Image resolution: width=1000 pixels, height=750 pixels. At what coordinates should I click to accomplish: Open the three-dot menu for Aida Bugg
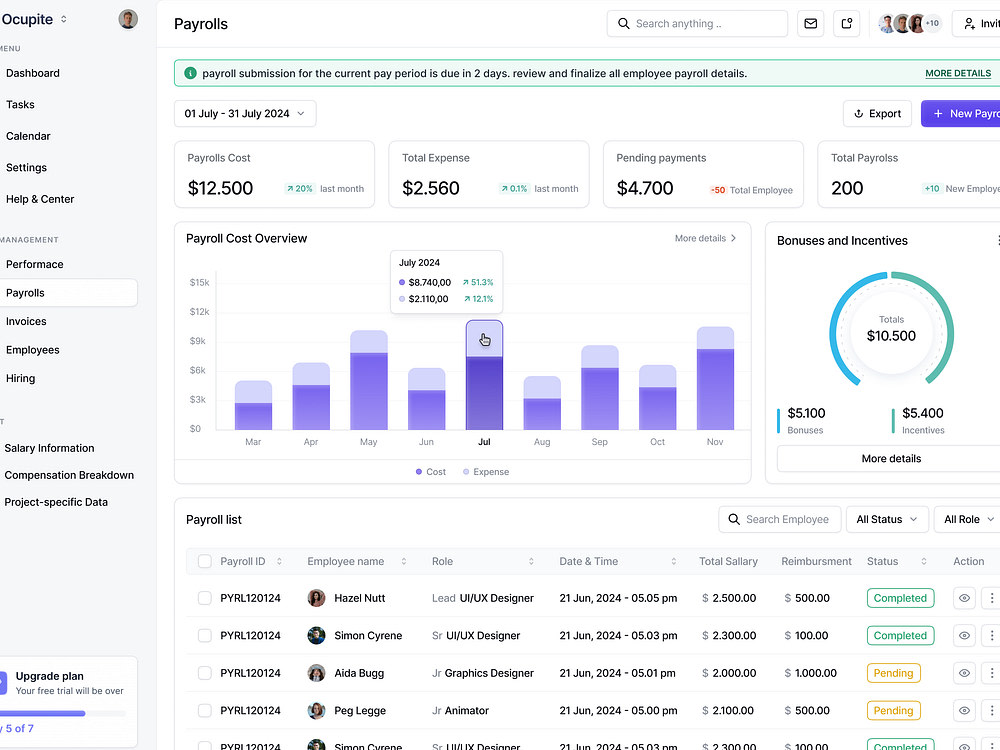pyautogui.click(x=991, y=673)
